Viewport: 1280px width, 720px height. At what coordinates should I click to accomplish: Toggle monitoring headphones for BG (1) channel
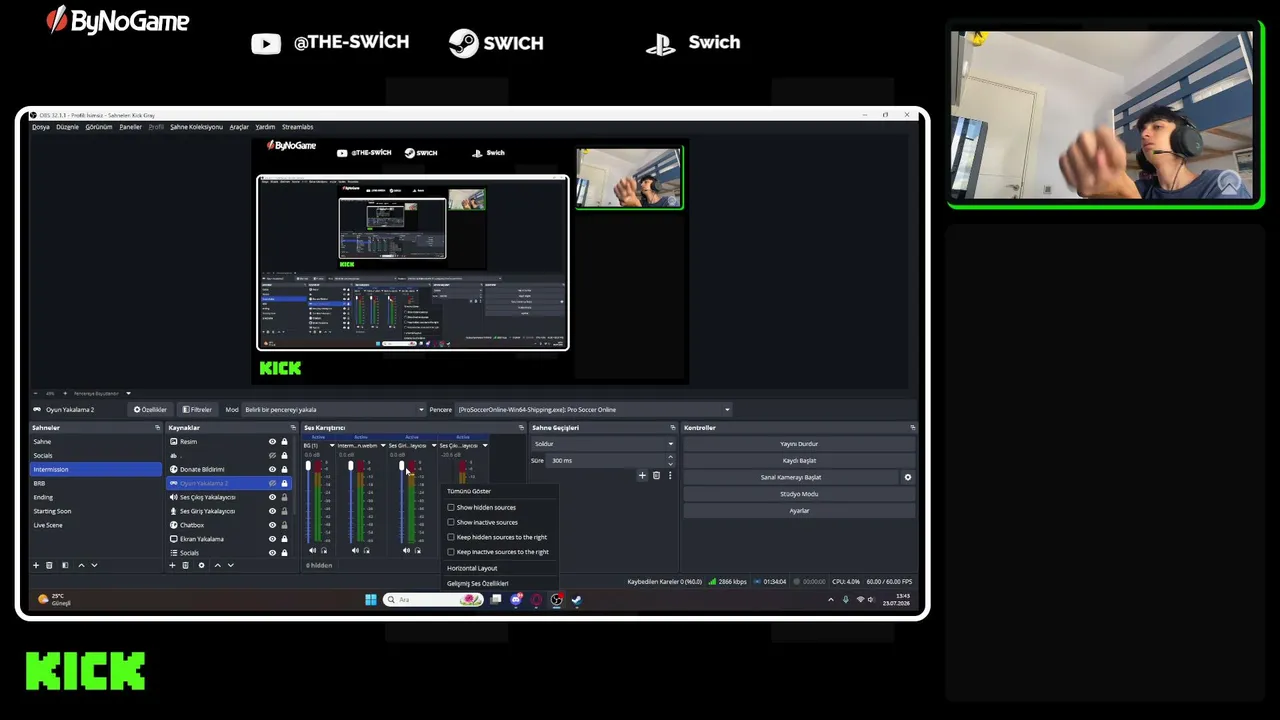[x=323, y=550]
